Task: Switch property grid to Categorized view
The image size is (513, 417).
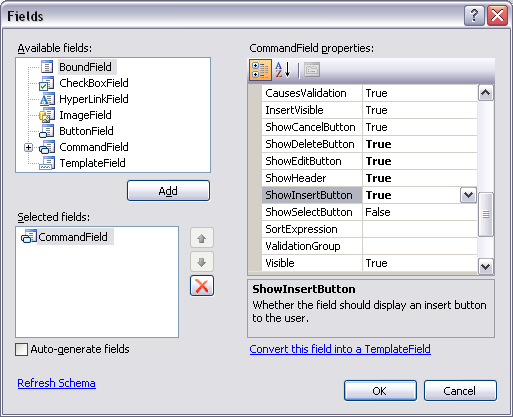Action: click(260, 70)
